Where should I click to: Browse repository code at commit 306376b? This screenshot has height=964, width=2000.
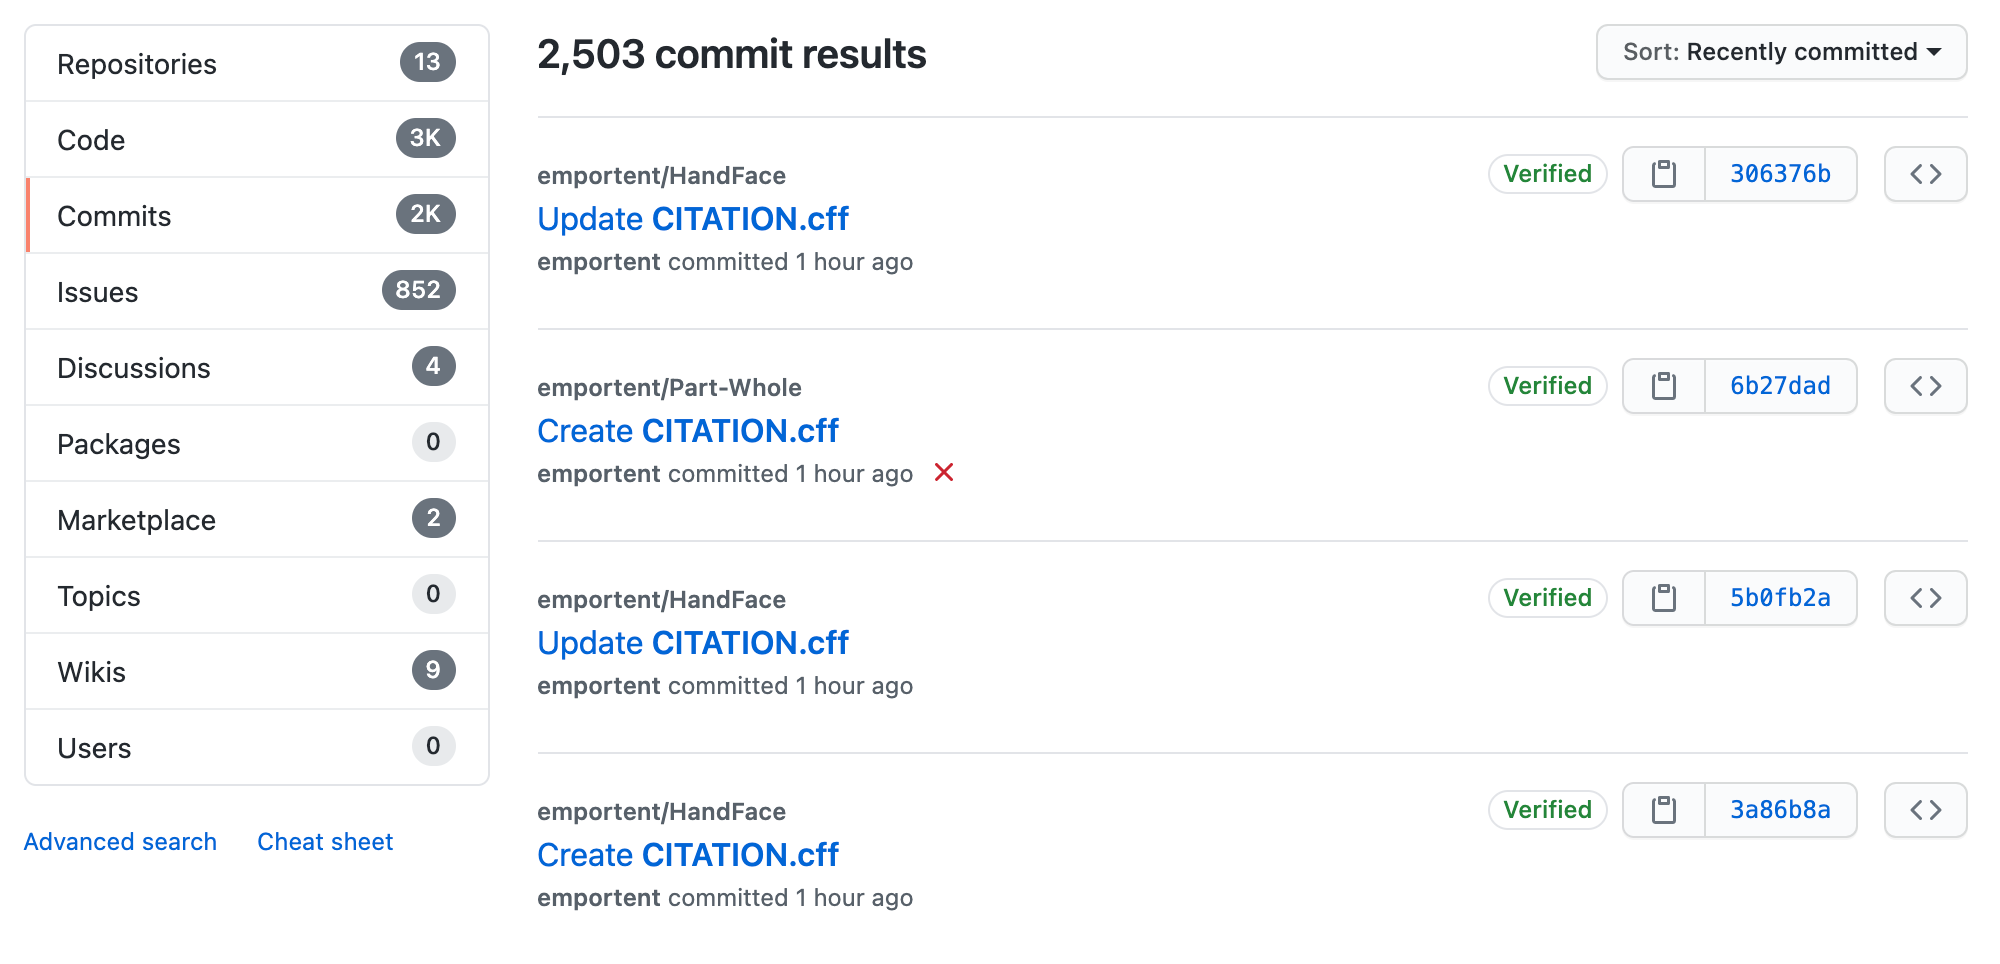point(1925,174)
